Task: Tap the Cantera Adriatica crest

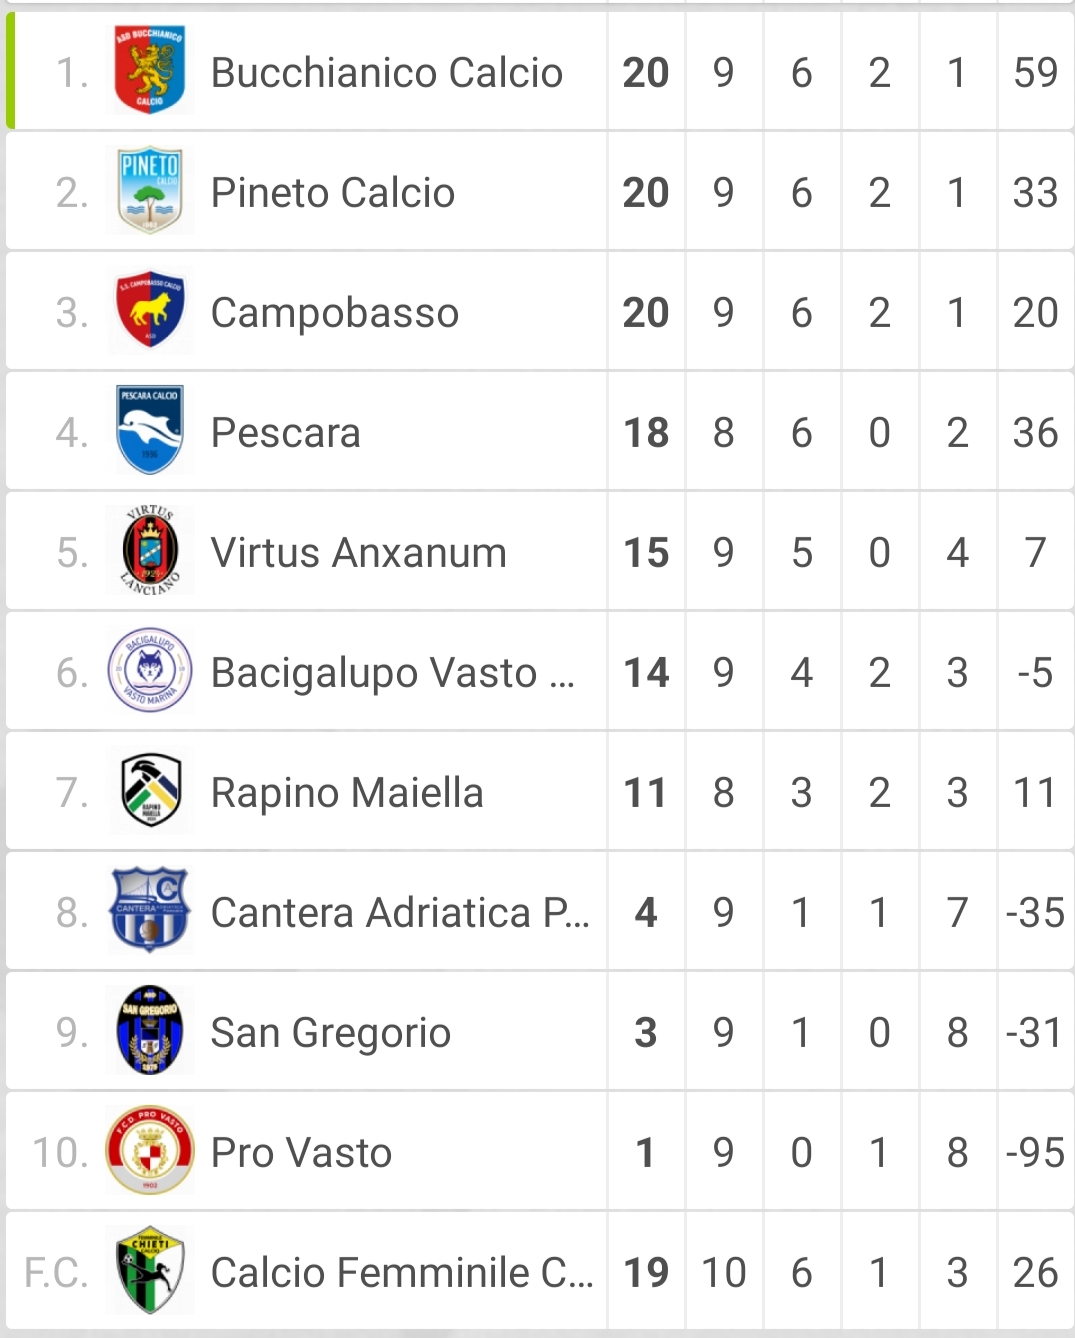Action: click(x=150, y=911)
